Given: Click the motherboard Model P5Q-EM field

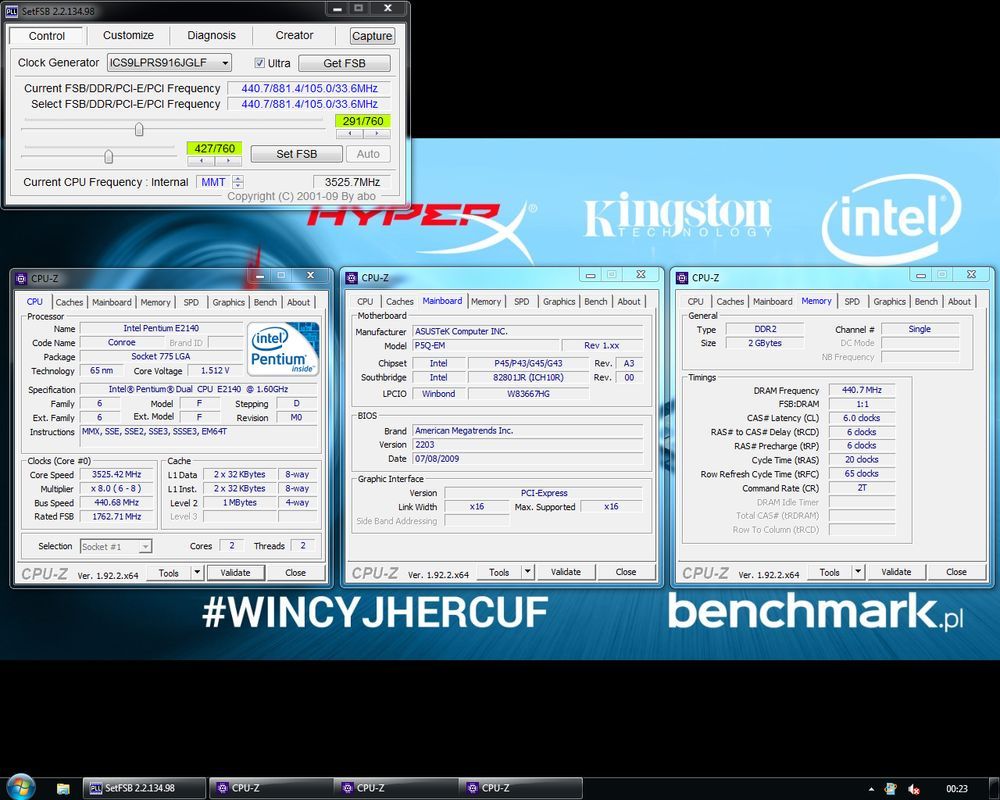Looking at the screenshot, I should click(486, 345).
